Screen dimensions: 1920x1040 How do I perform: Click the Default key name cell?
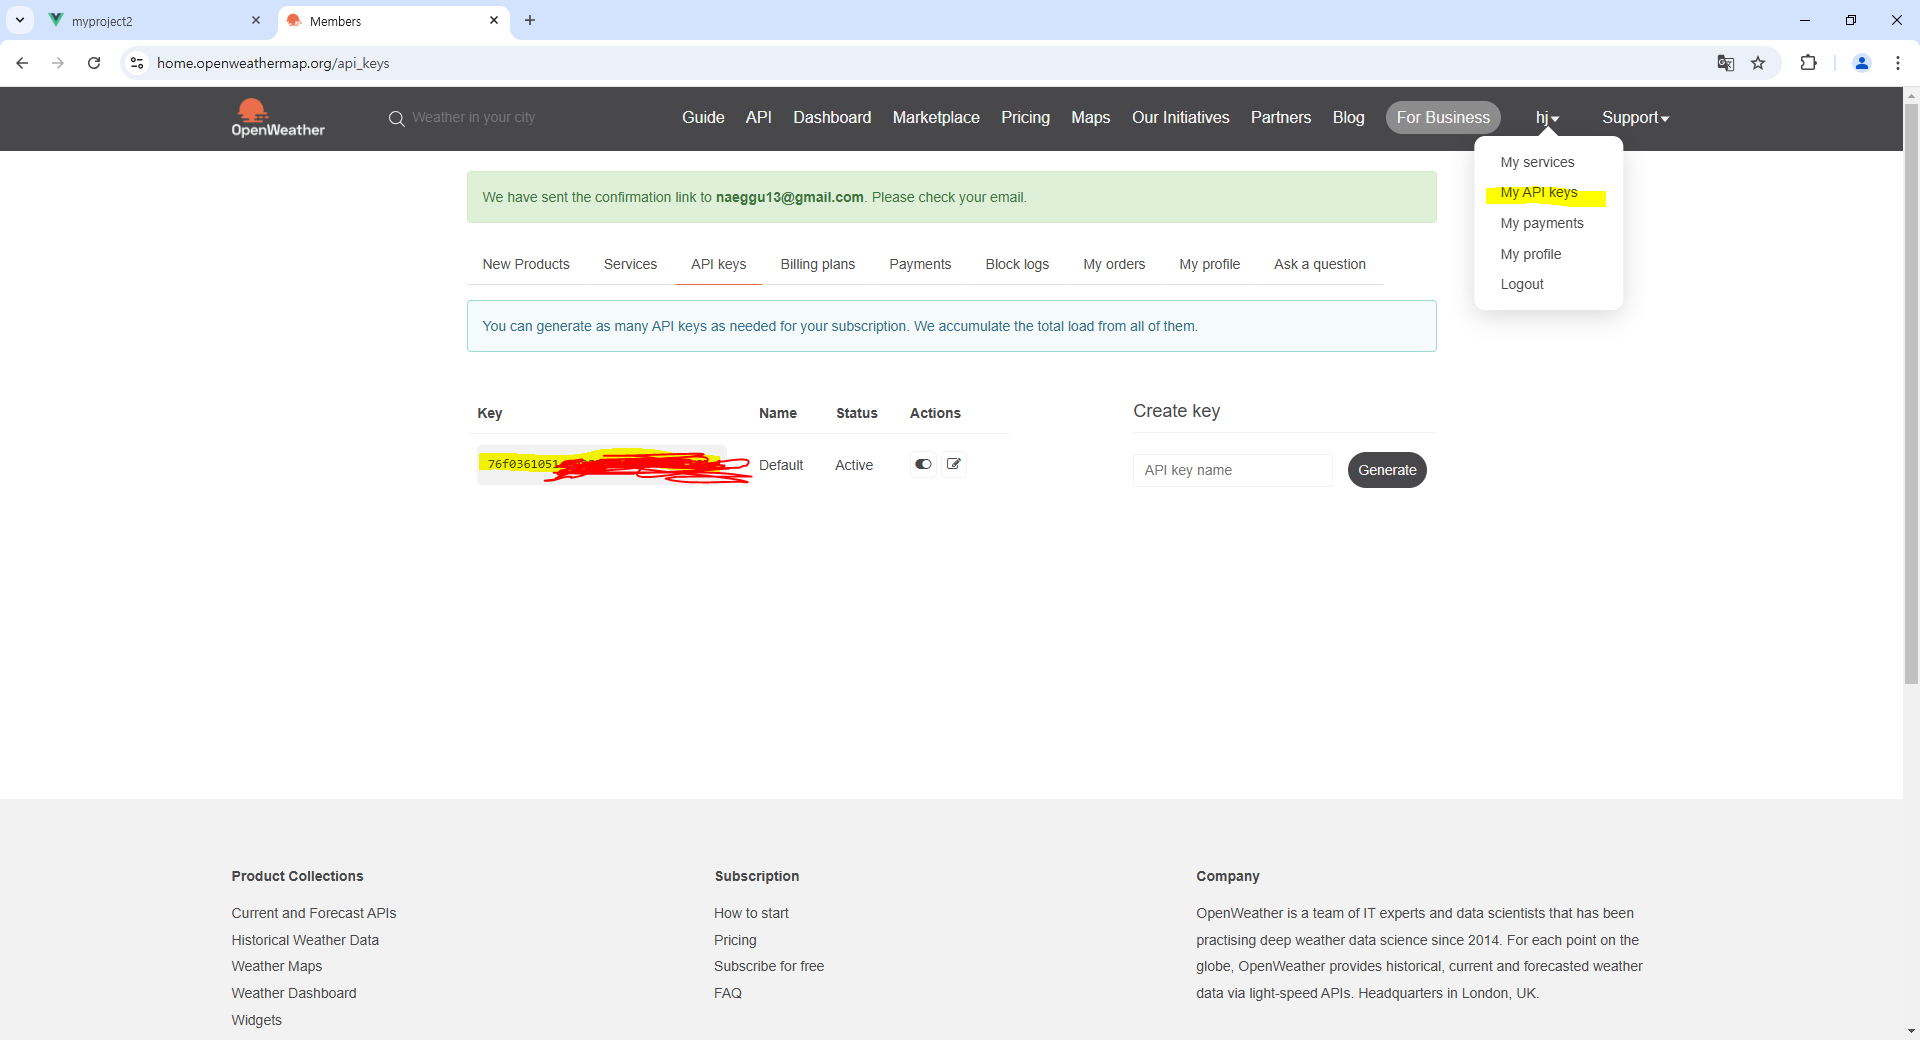781,465
